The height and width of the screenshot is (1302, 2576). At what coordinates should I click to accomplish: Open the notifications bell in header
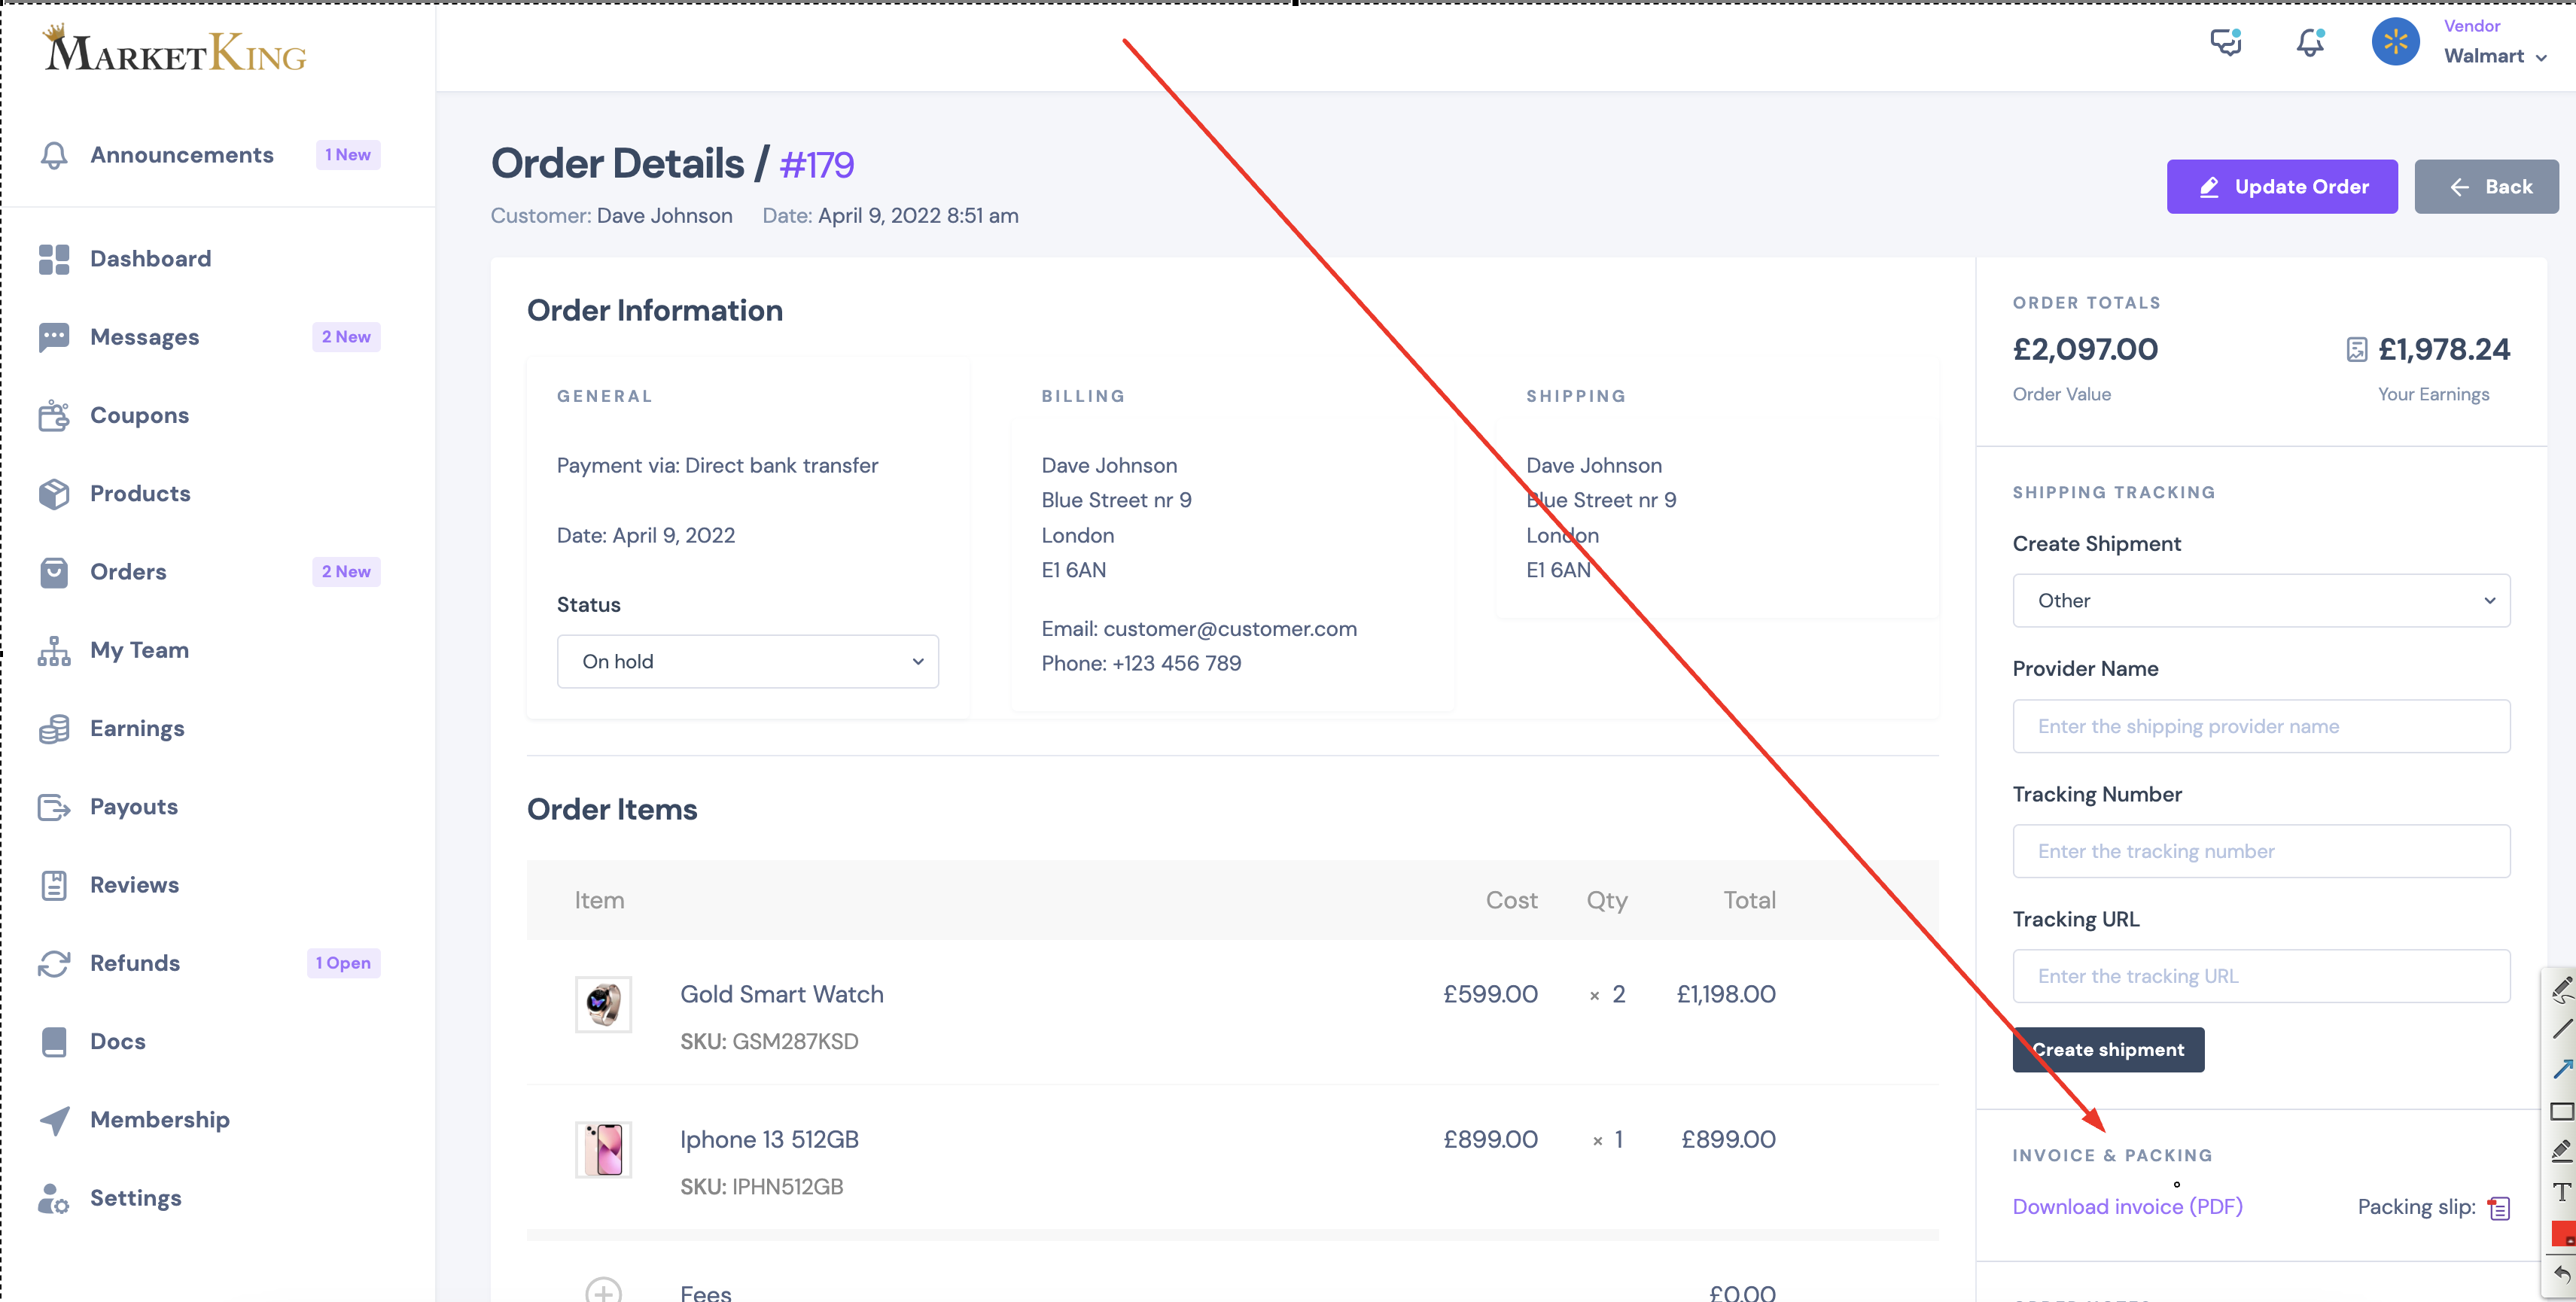tap(2310, 42)
